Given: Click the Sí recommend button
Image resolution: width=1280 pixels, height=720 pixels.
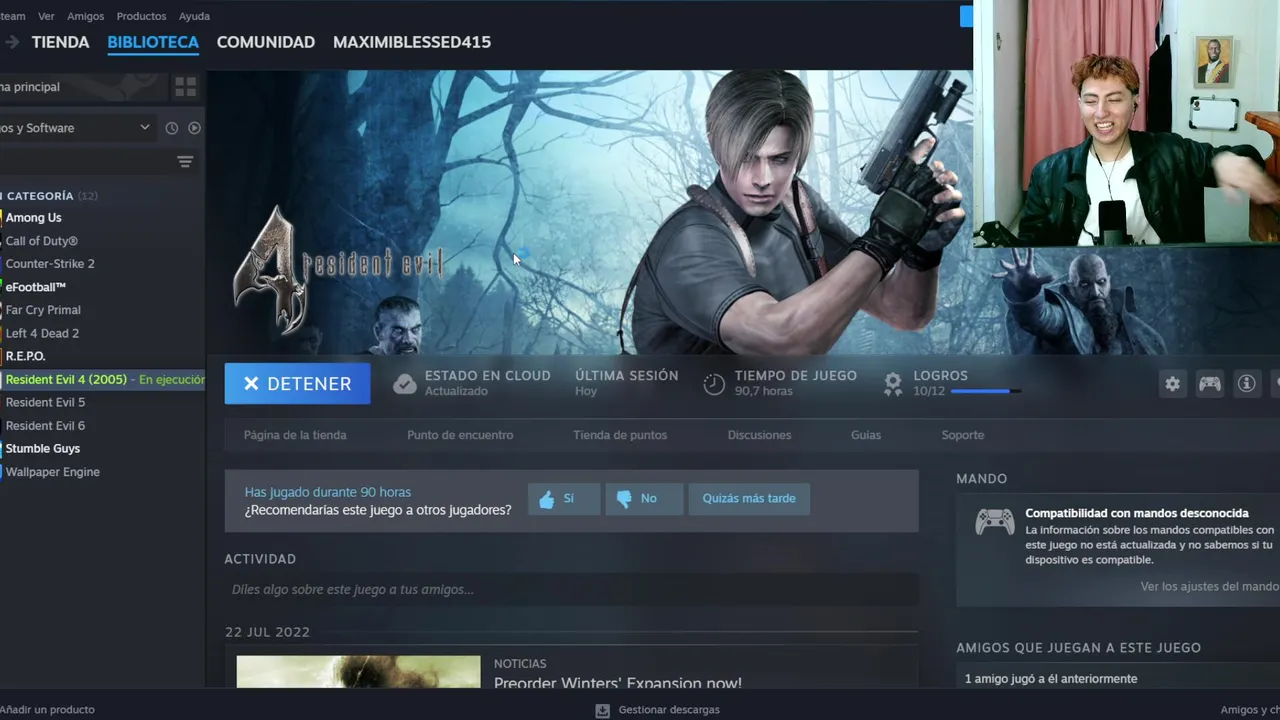Looking at the screenshot, I should pos(564,499).
